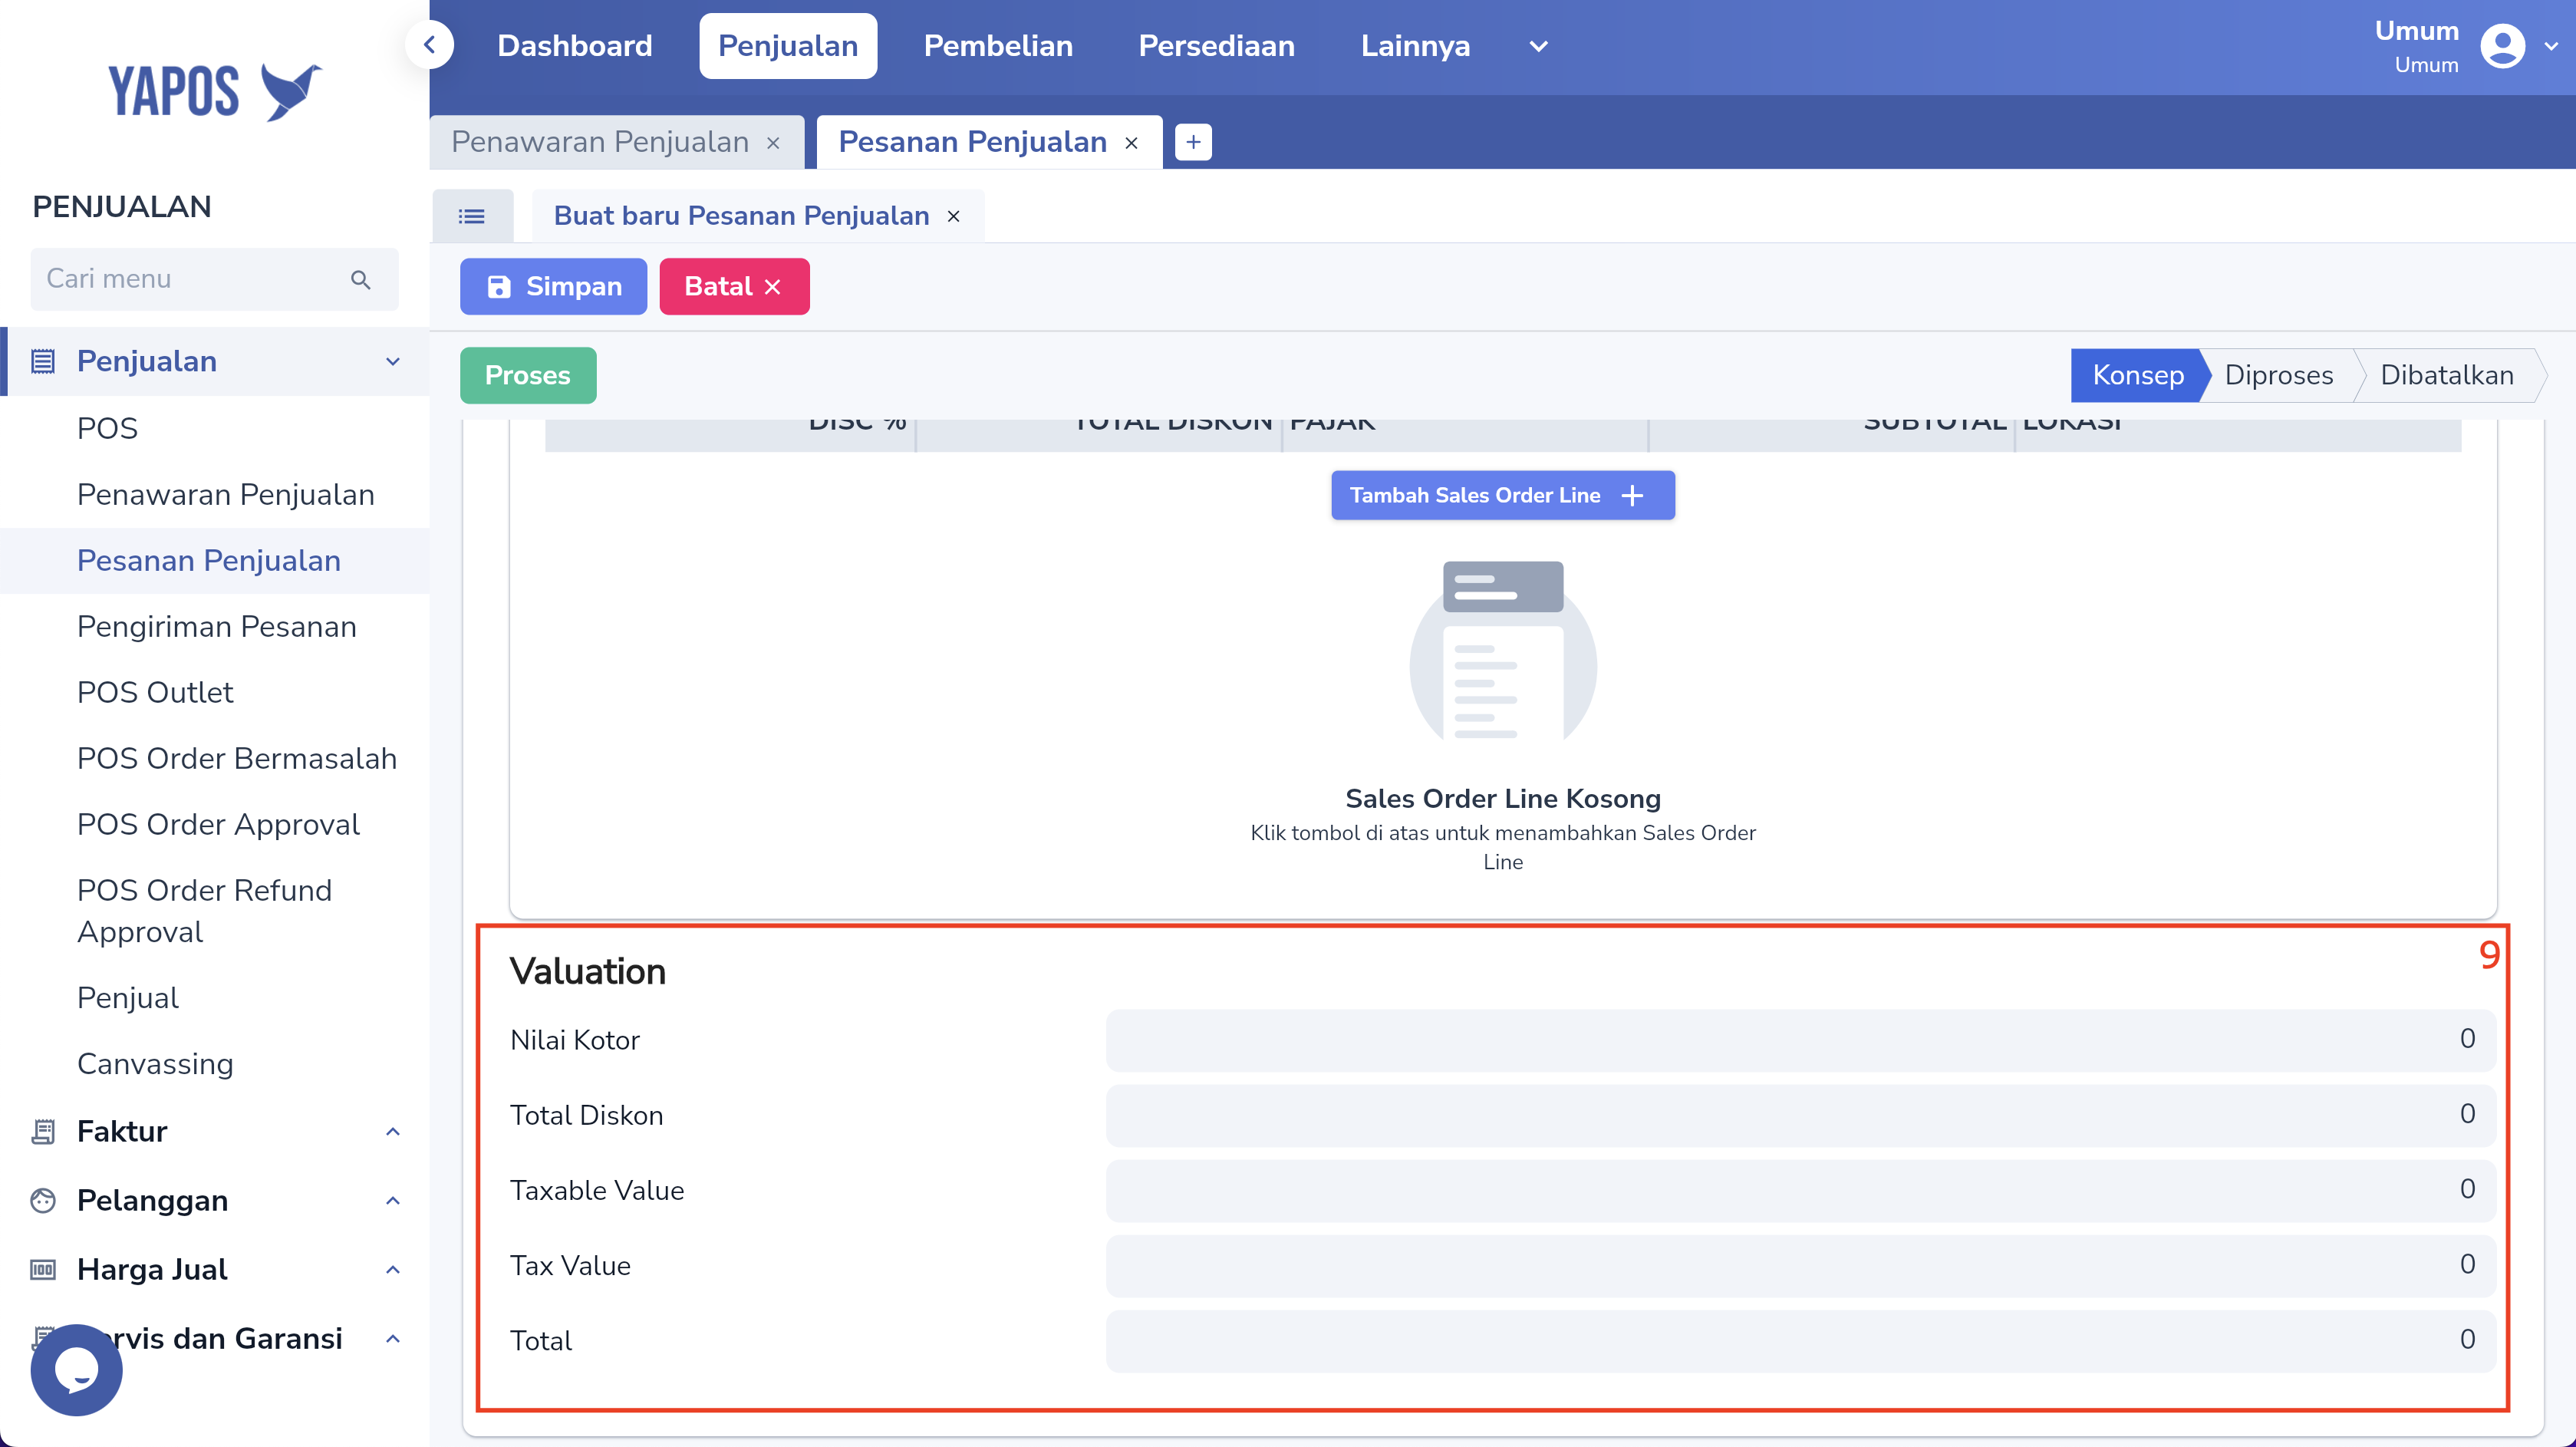Click the Tax Value field
2576x1447 pixels.
pos(1800,1265)
